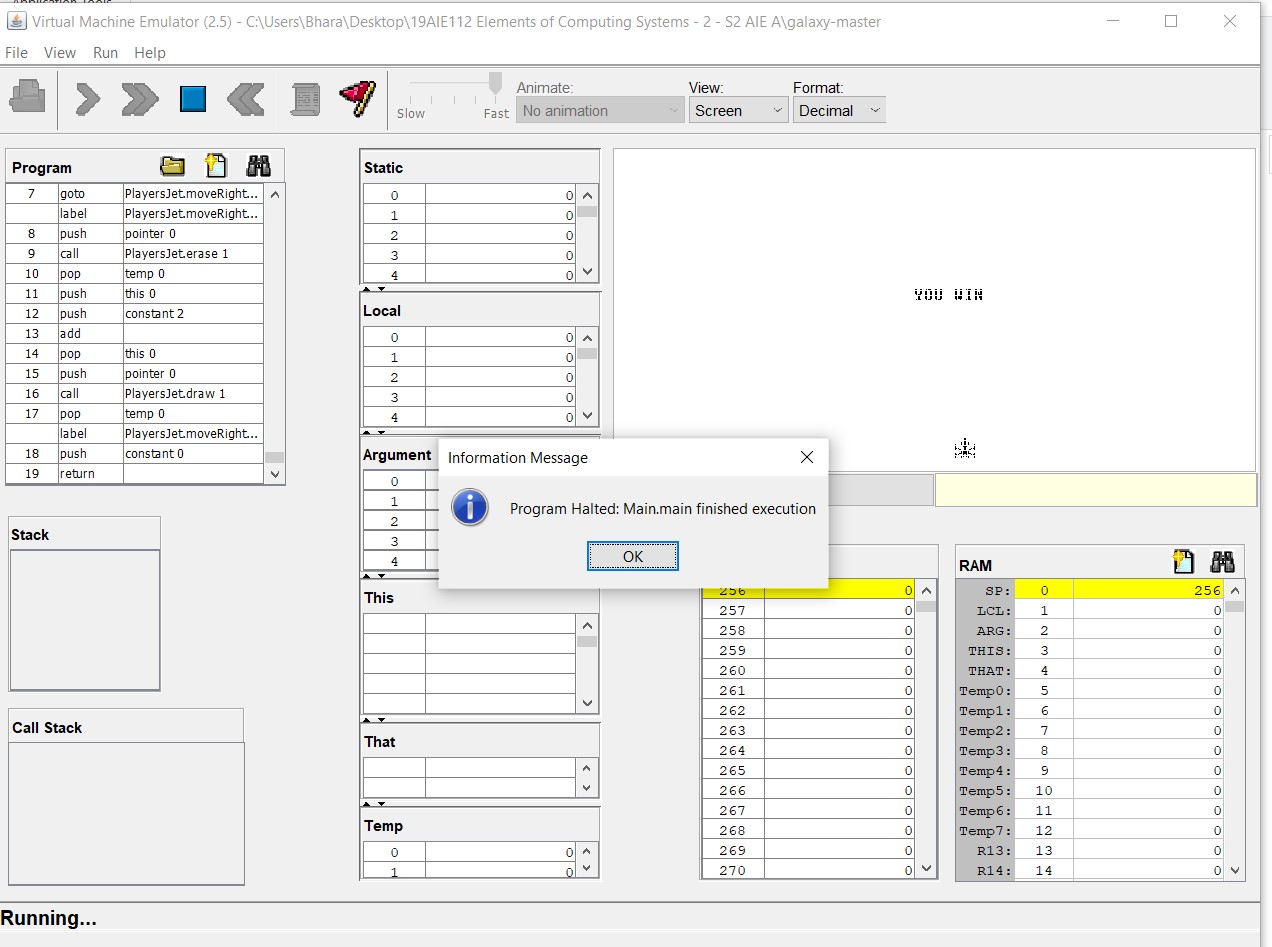Start execution with the fast-forward Run icon

pyautogui.click(x=139, y=99)
